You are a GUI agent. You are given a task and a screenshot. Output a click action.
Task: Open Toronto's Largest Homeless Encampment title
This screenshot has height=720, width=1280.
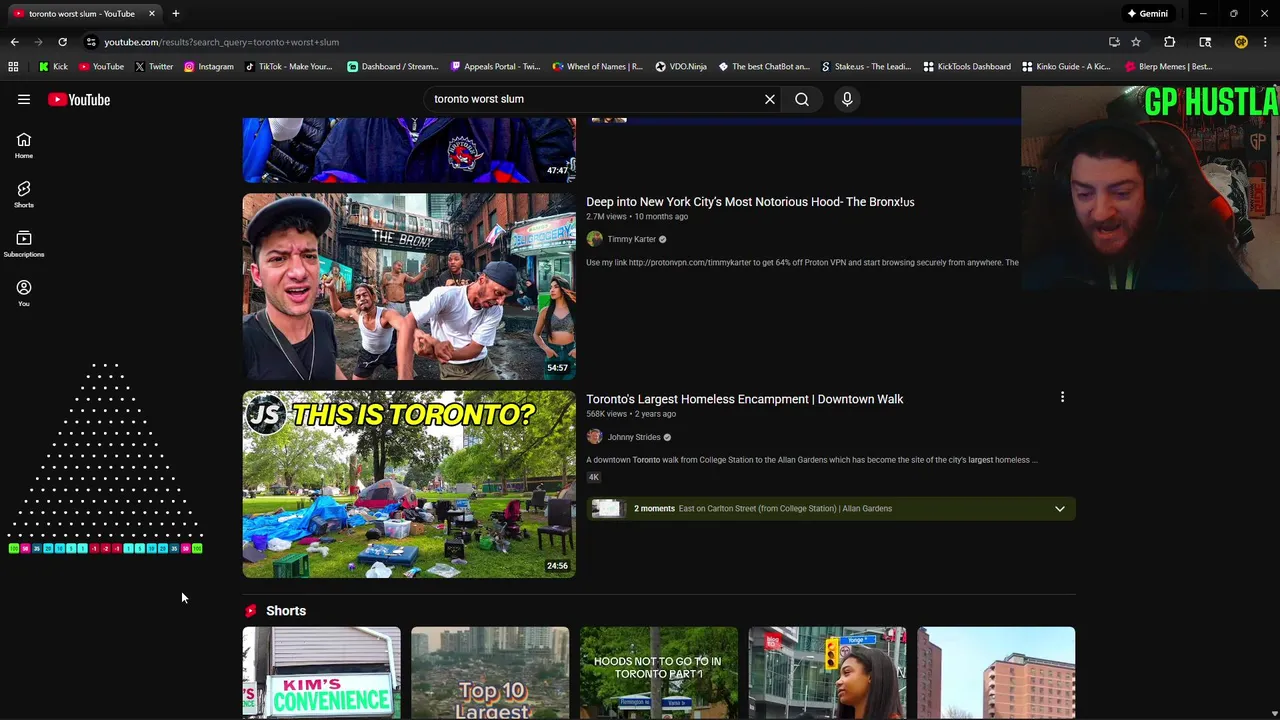point(744,399)
